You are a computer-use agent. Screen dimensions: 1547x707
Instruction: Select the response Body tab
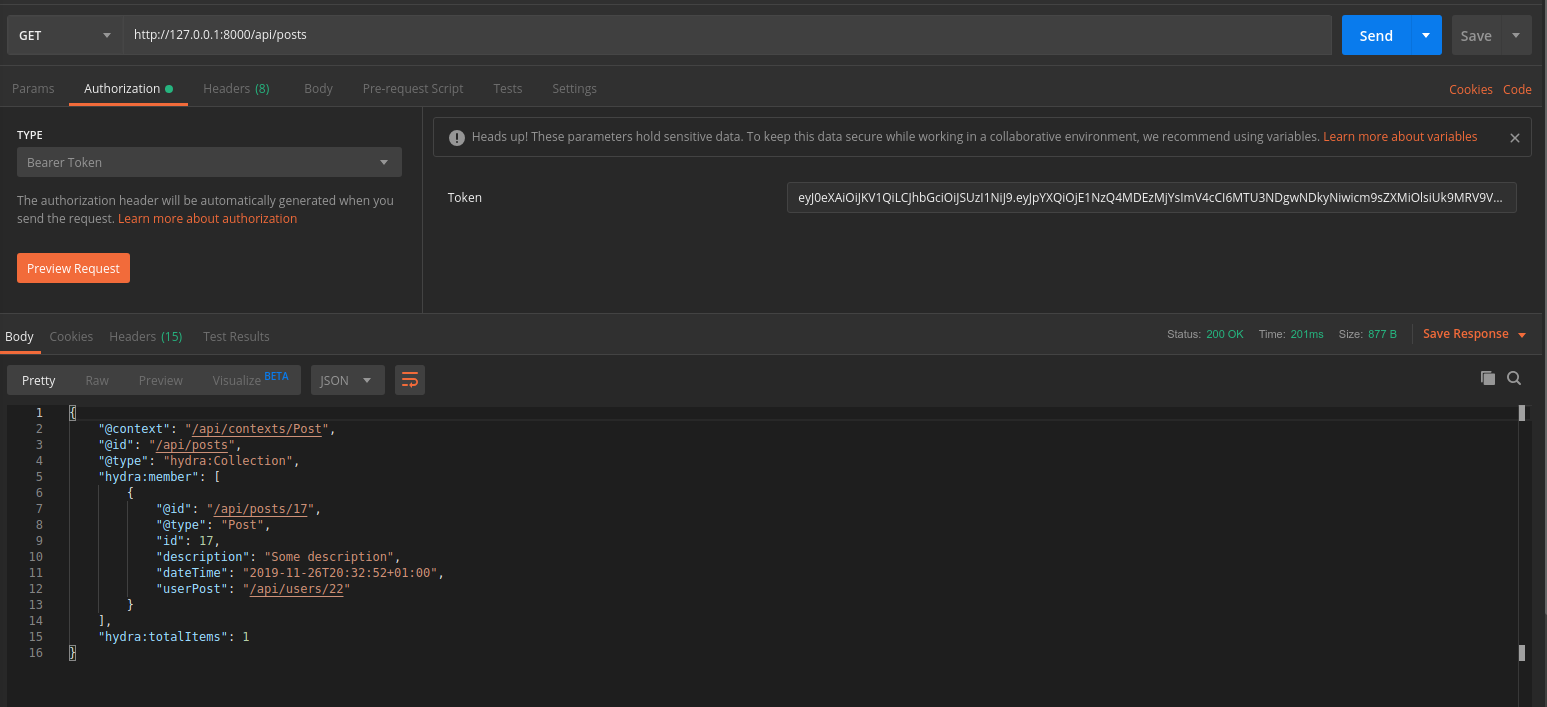click(19, 336)
